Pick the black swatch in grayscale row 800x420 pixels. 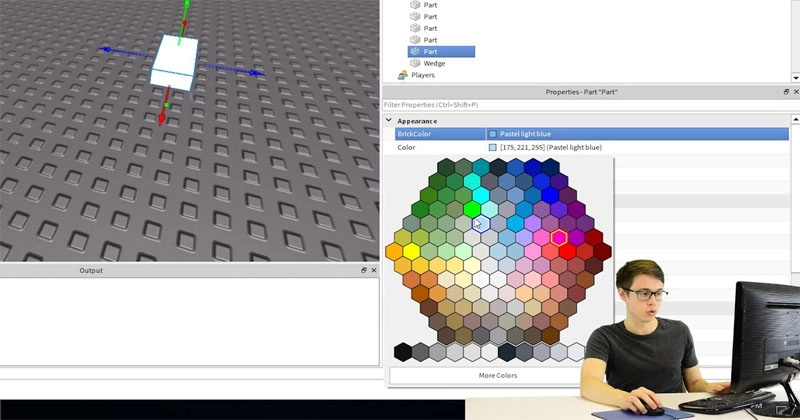pos(403,351)
